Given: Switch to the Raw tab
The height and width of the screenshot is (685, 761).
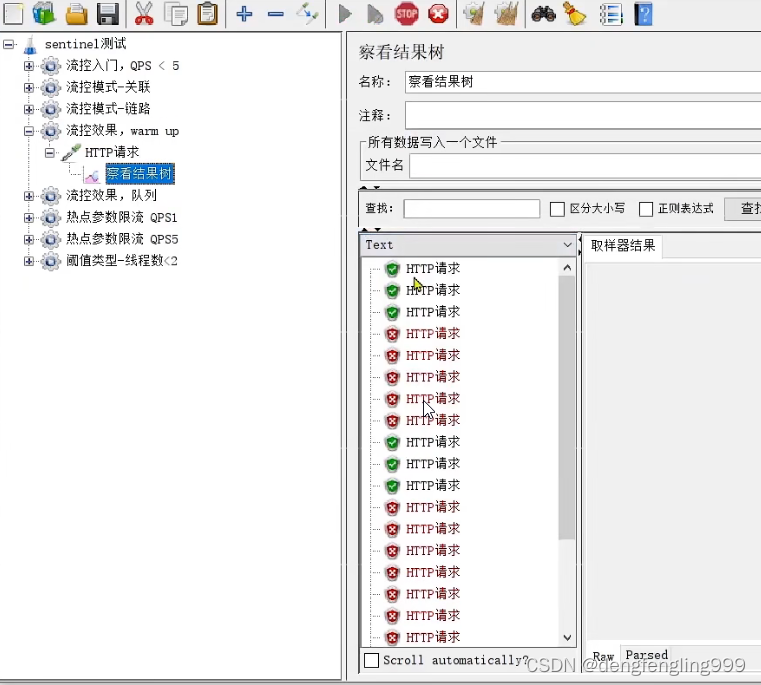Looking at the screenshot, I should (603, 656).
